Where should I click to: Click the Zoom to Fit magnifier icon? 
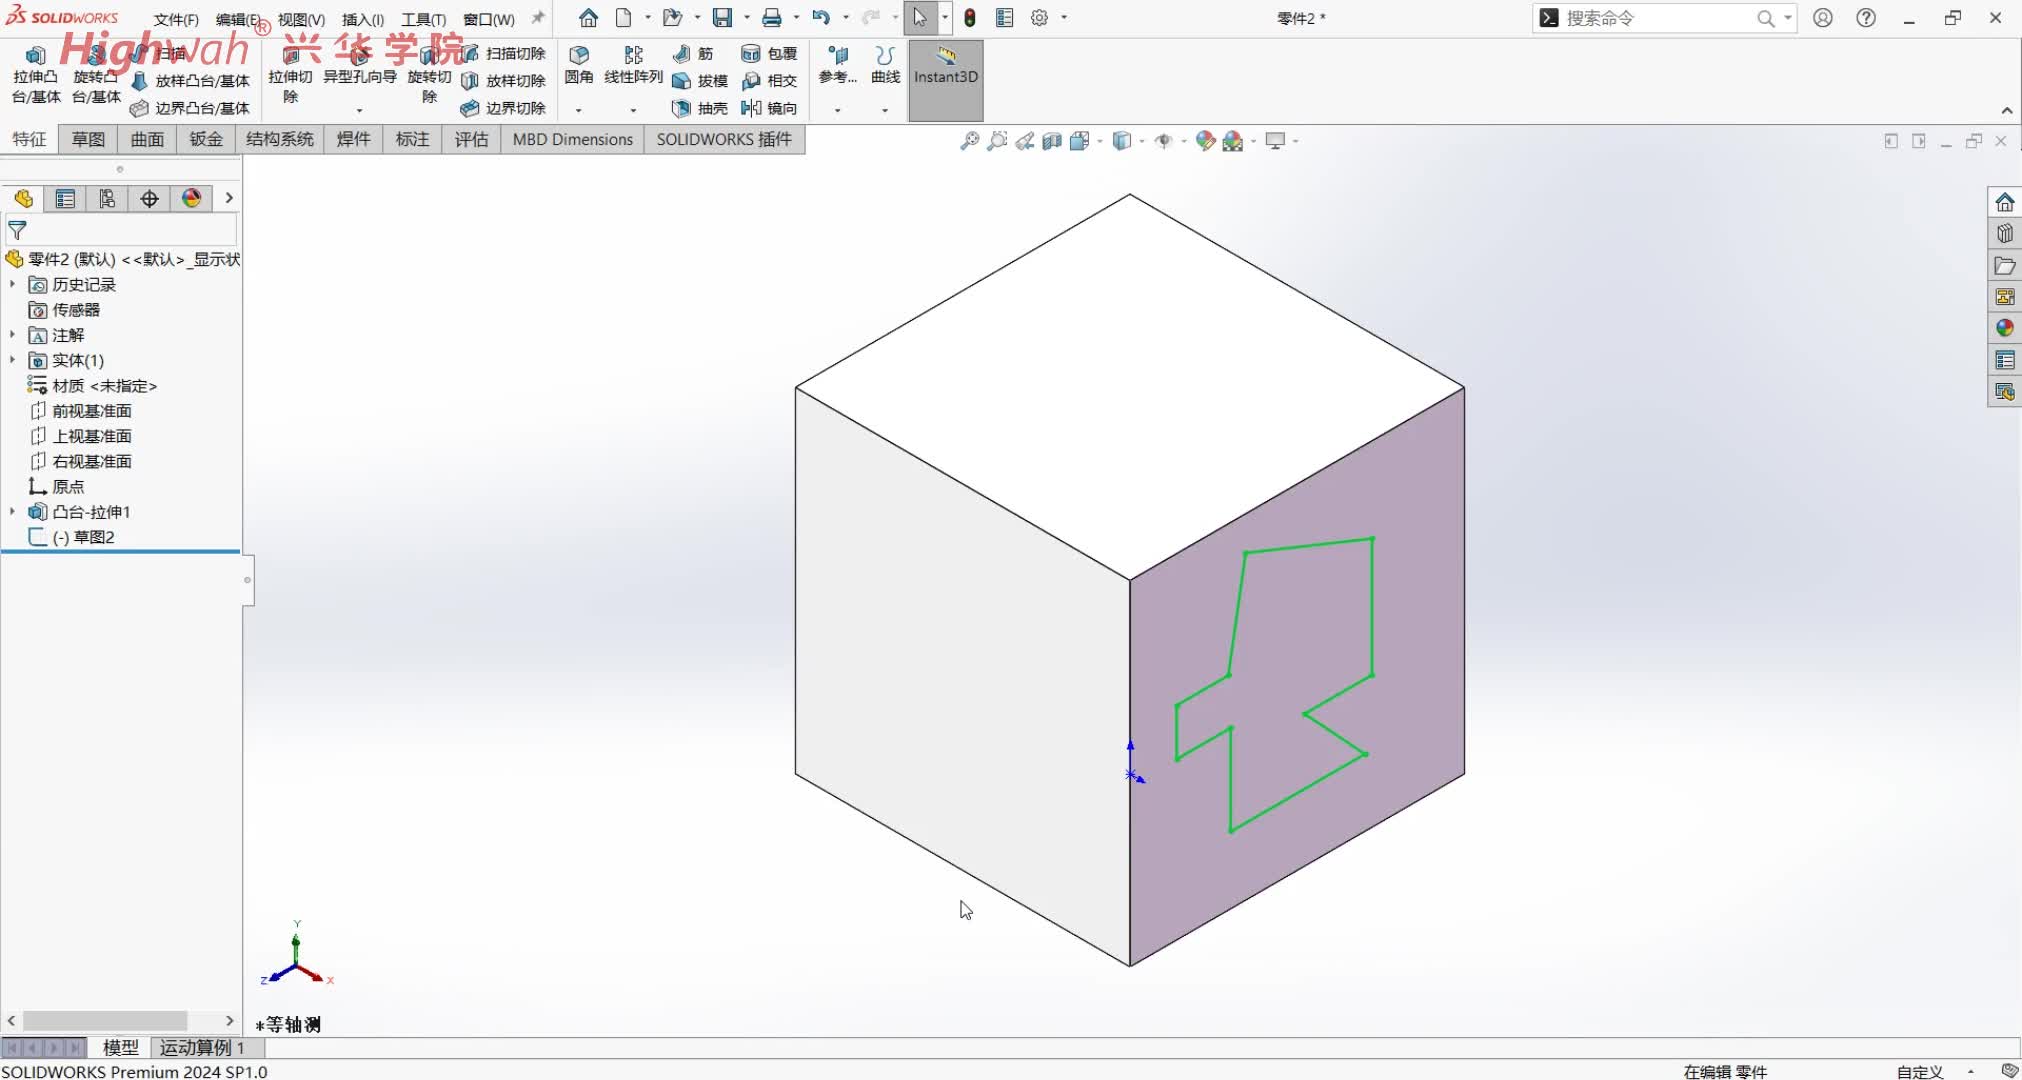click(x=969, y=141)
